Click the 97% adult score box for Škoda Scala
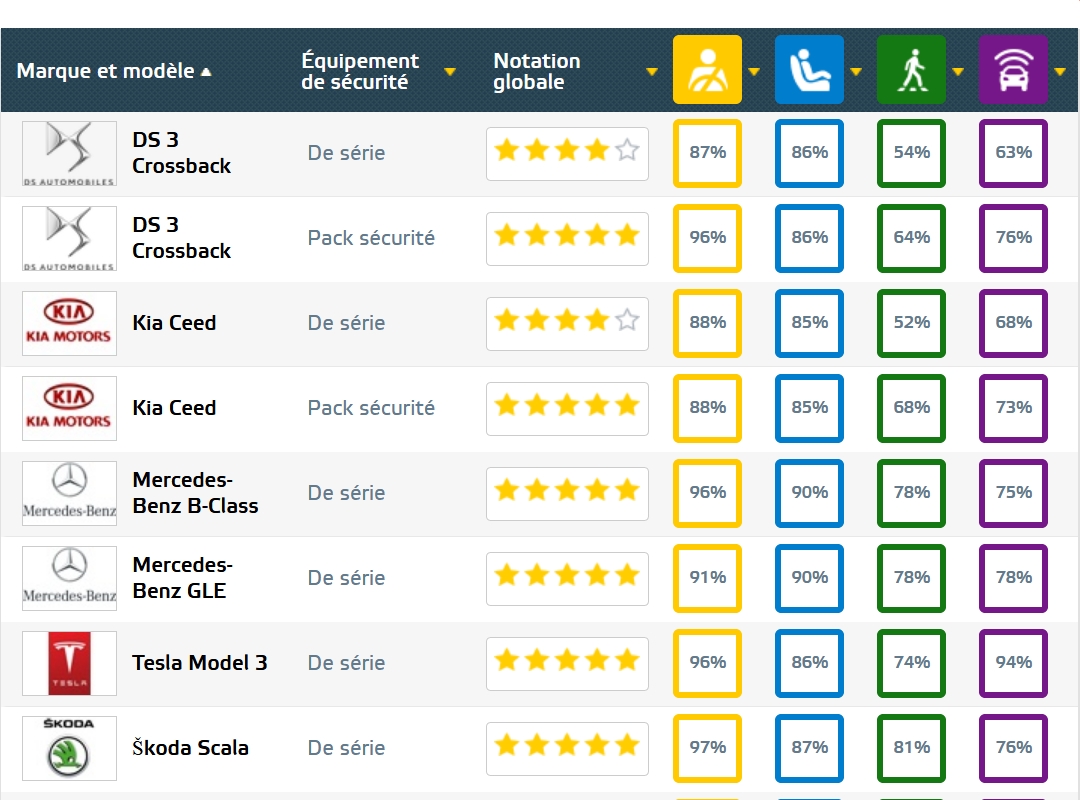Screen dimensions: 1080x800 coord(707,748)
